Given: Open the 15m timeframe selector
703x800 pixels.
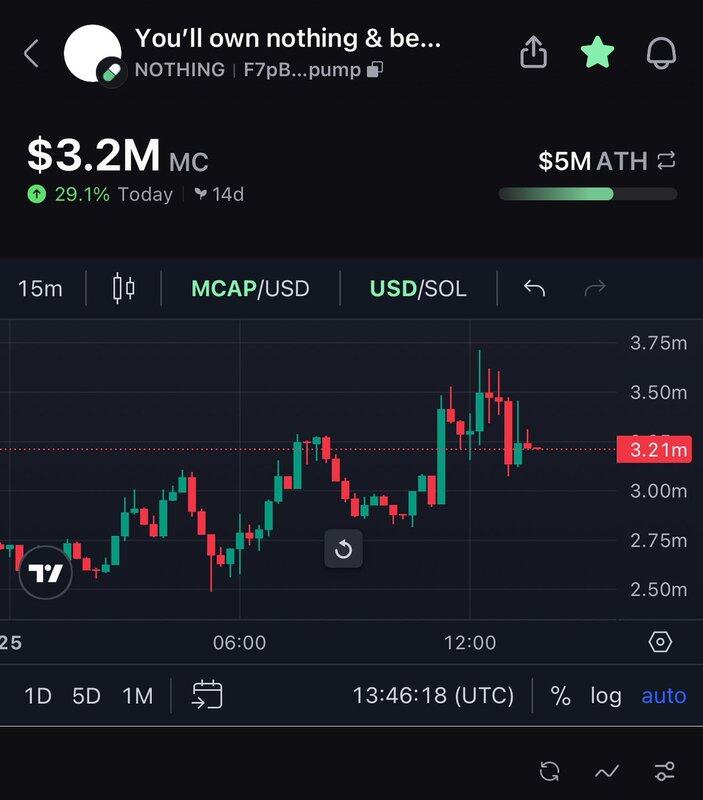Looking at the screenshot, I should 40,289.
